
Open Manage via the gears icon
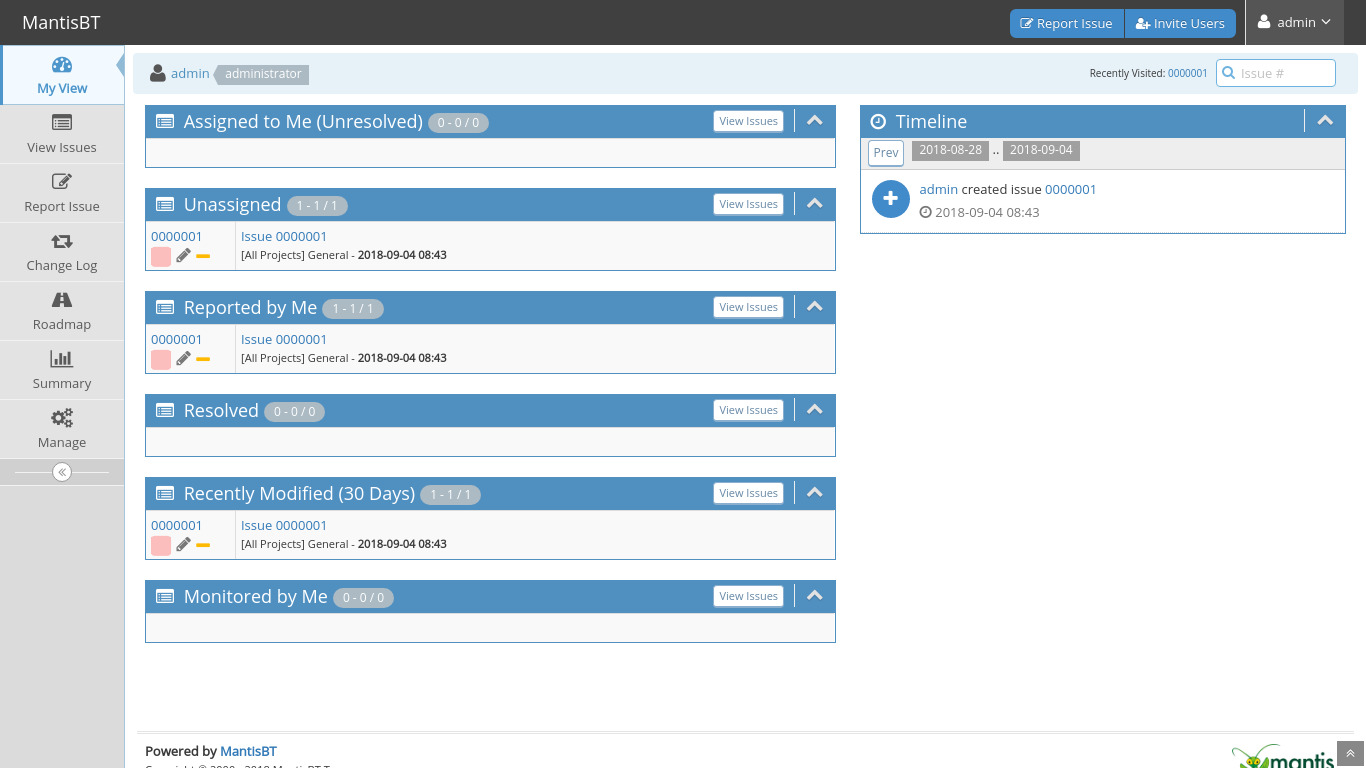point(62,418)
